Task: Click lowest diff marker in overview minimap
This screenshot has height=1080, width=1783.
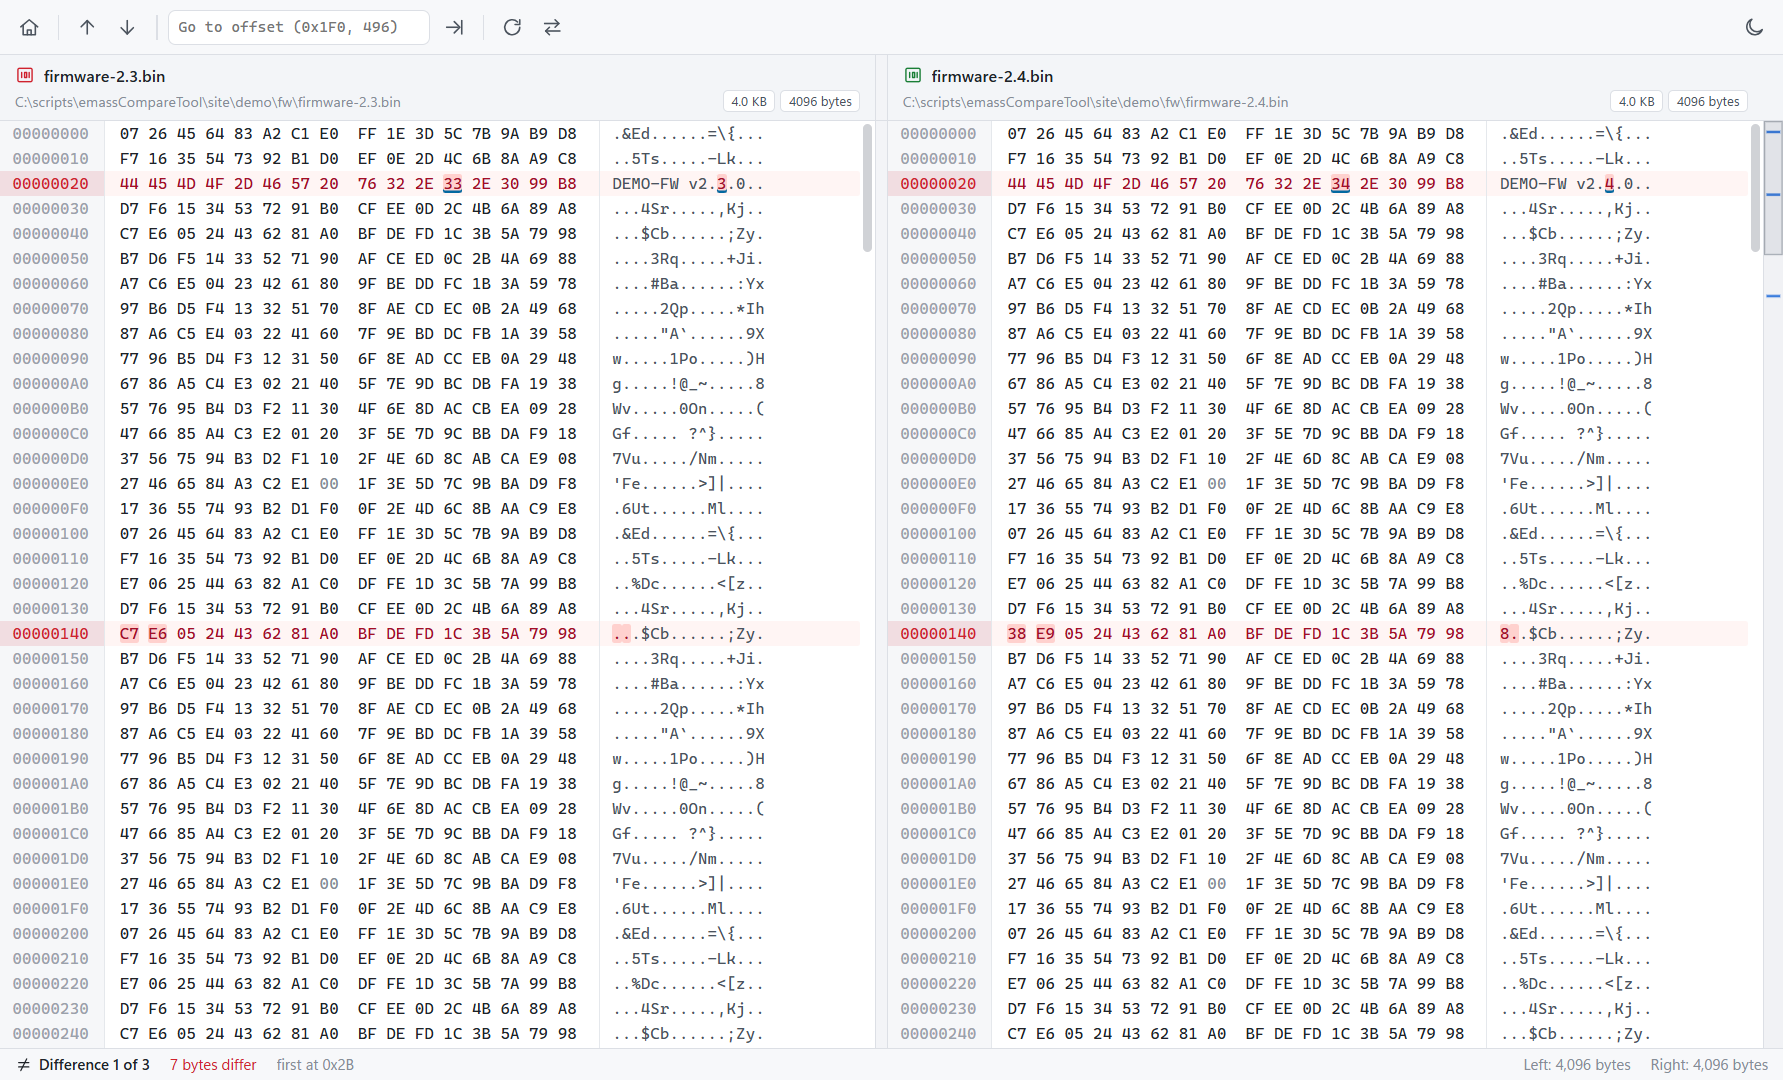Action: pyautogui.click(x=1773, y=296)
